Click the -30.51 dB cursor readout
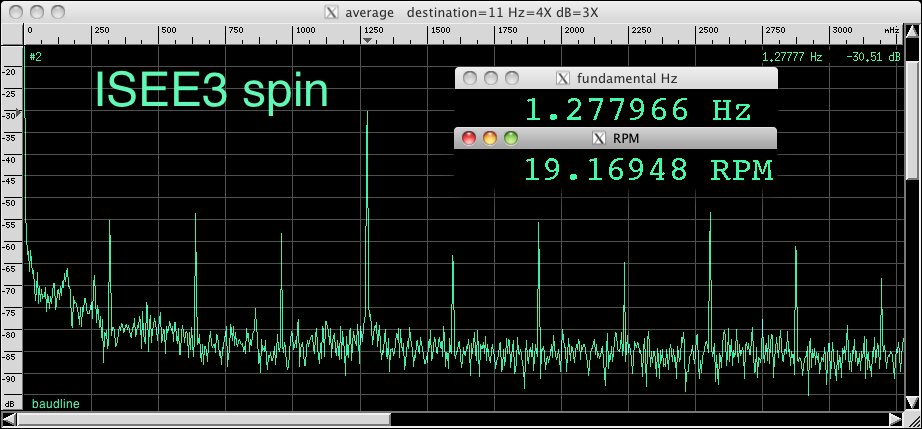 pos(873,57)
